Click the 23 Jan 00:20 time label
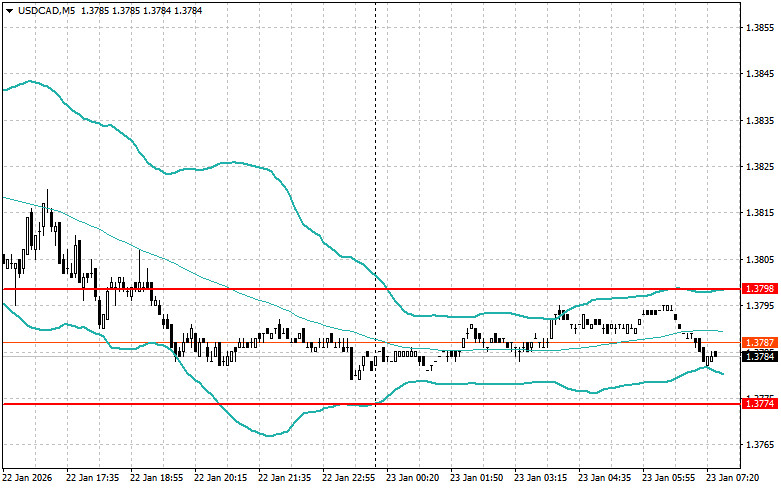 coord(412,478)
